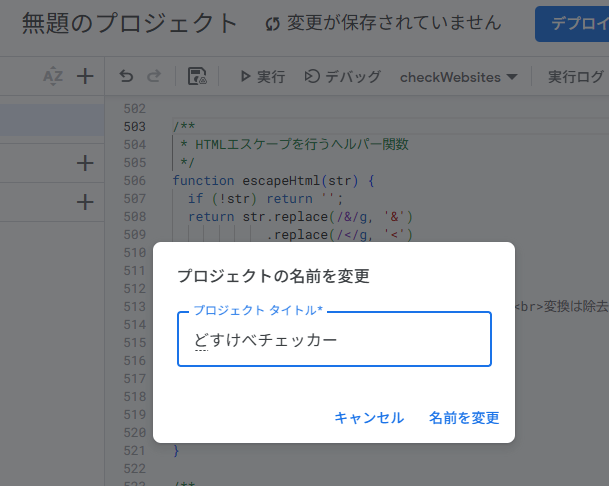Viewport: 609px width, 486px height.
Task: Select the highlighted file in the sidebar
Action: (52, 120)
